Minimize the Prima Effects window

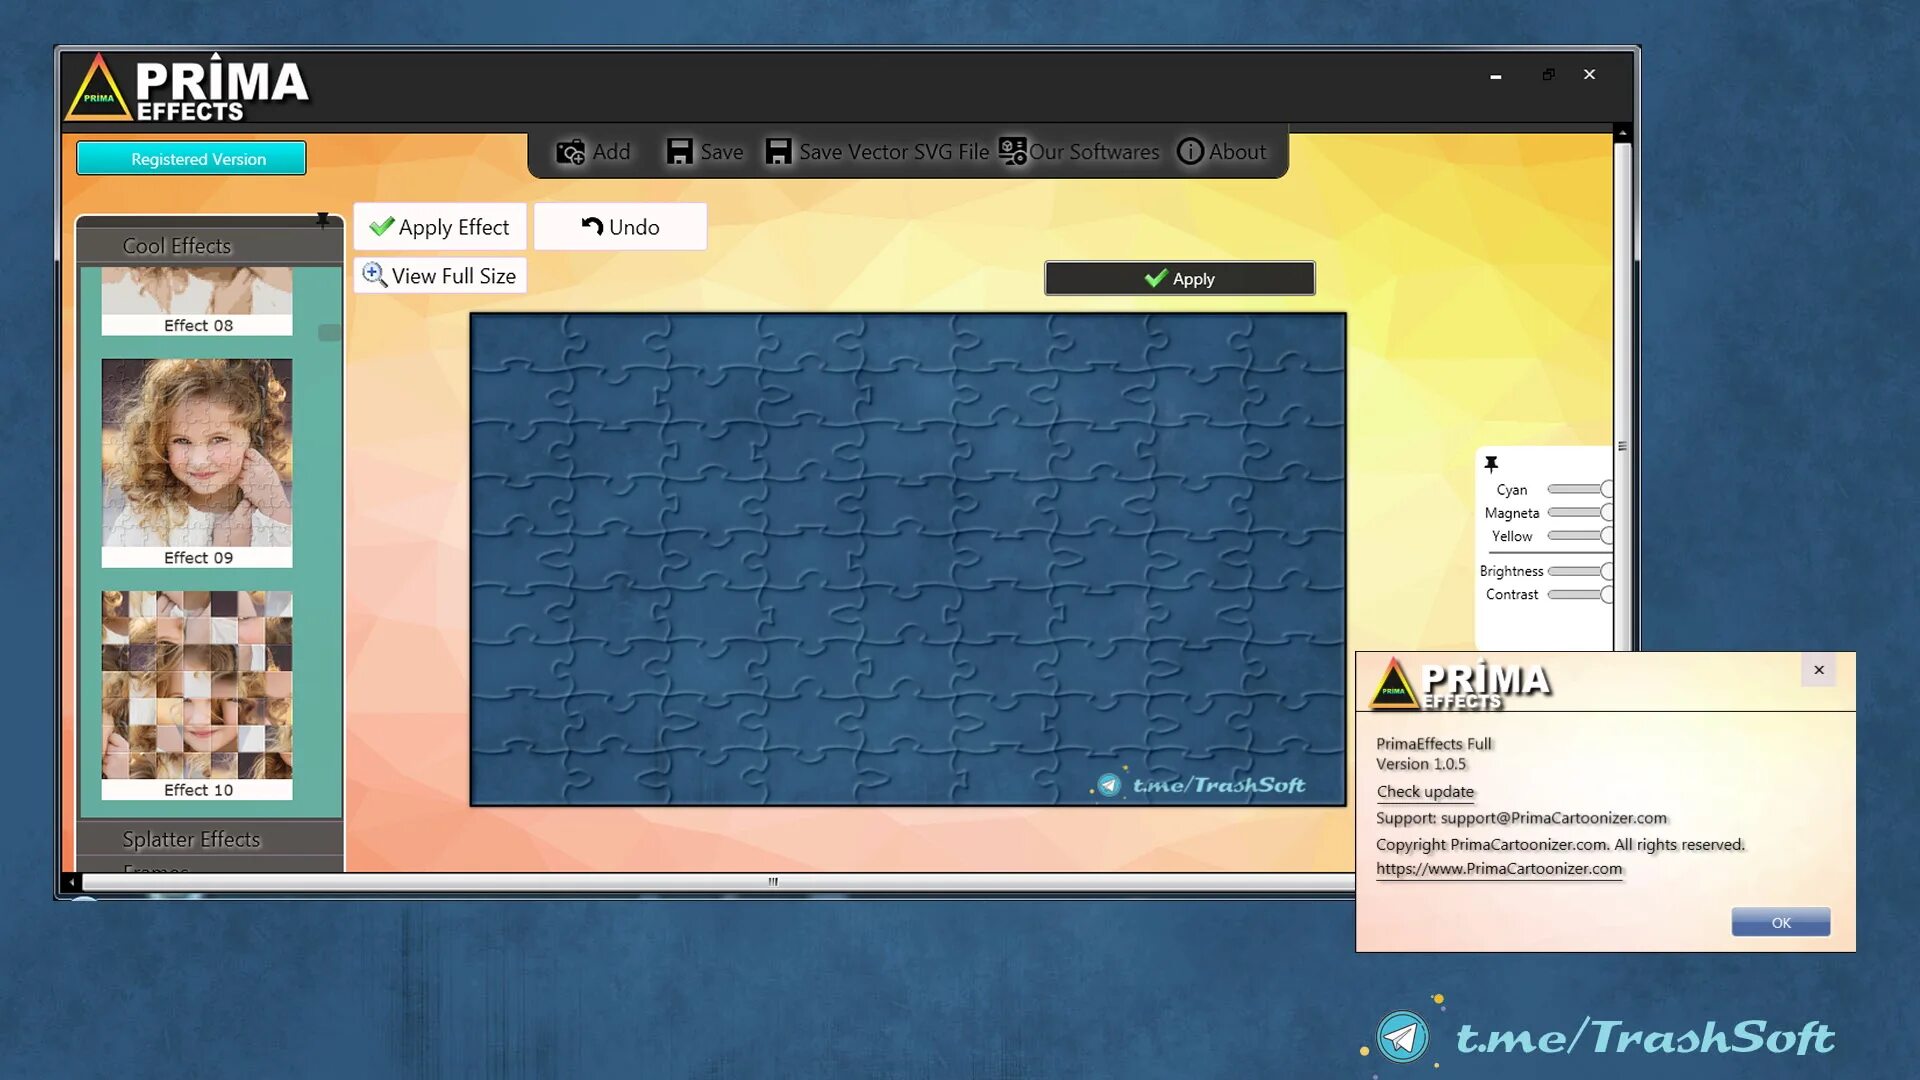(x=1496, y=76)
